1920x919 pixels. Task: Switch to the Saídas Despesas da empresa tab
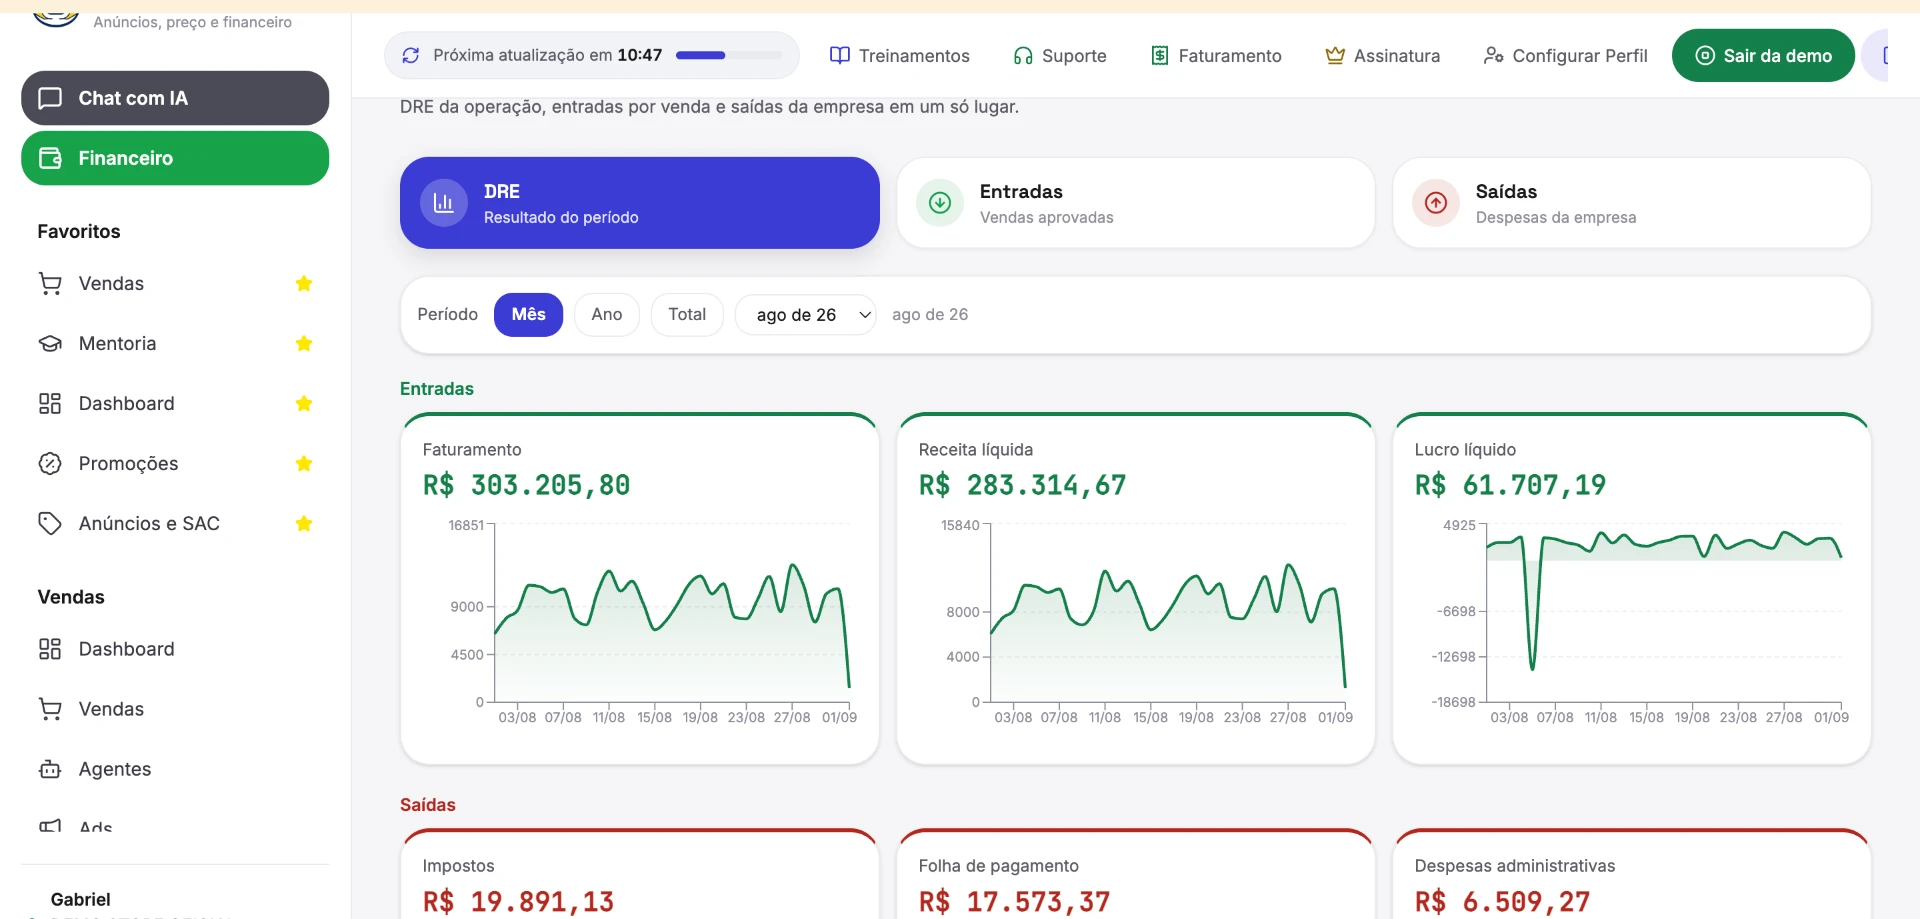click(x=1632, y=203)
